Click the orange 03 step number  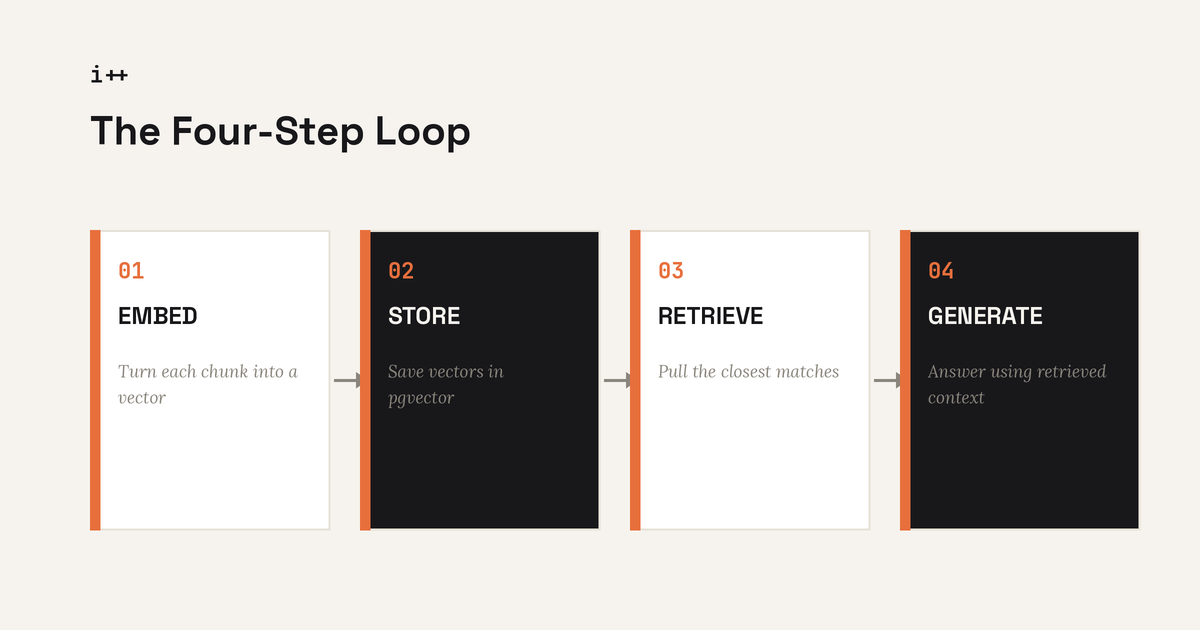tap(671, 270)
